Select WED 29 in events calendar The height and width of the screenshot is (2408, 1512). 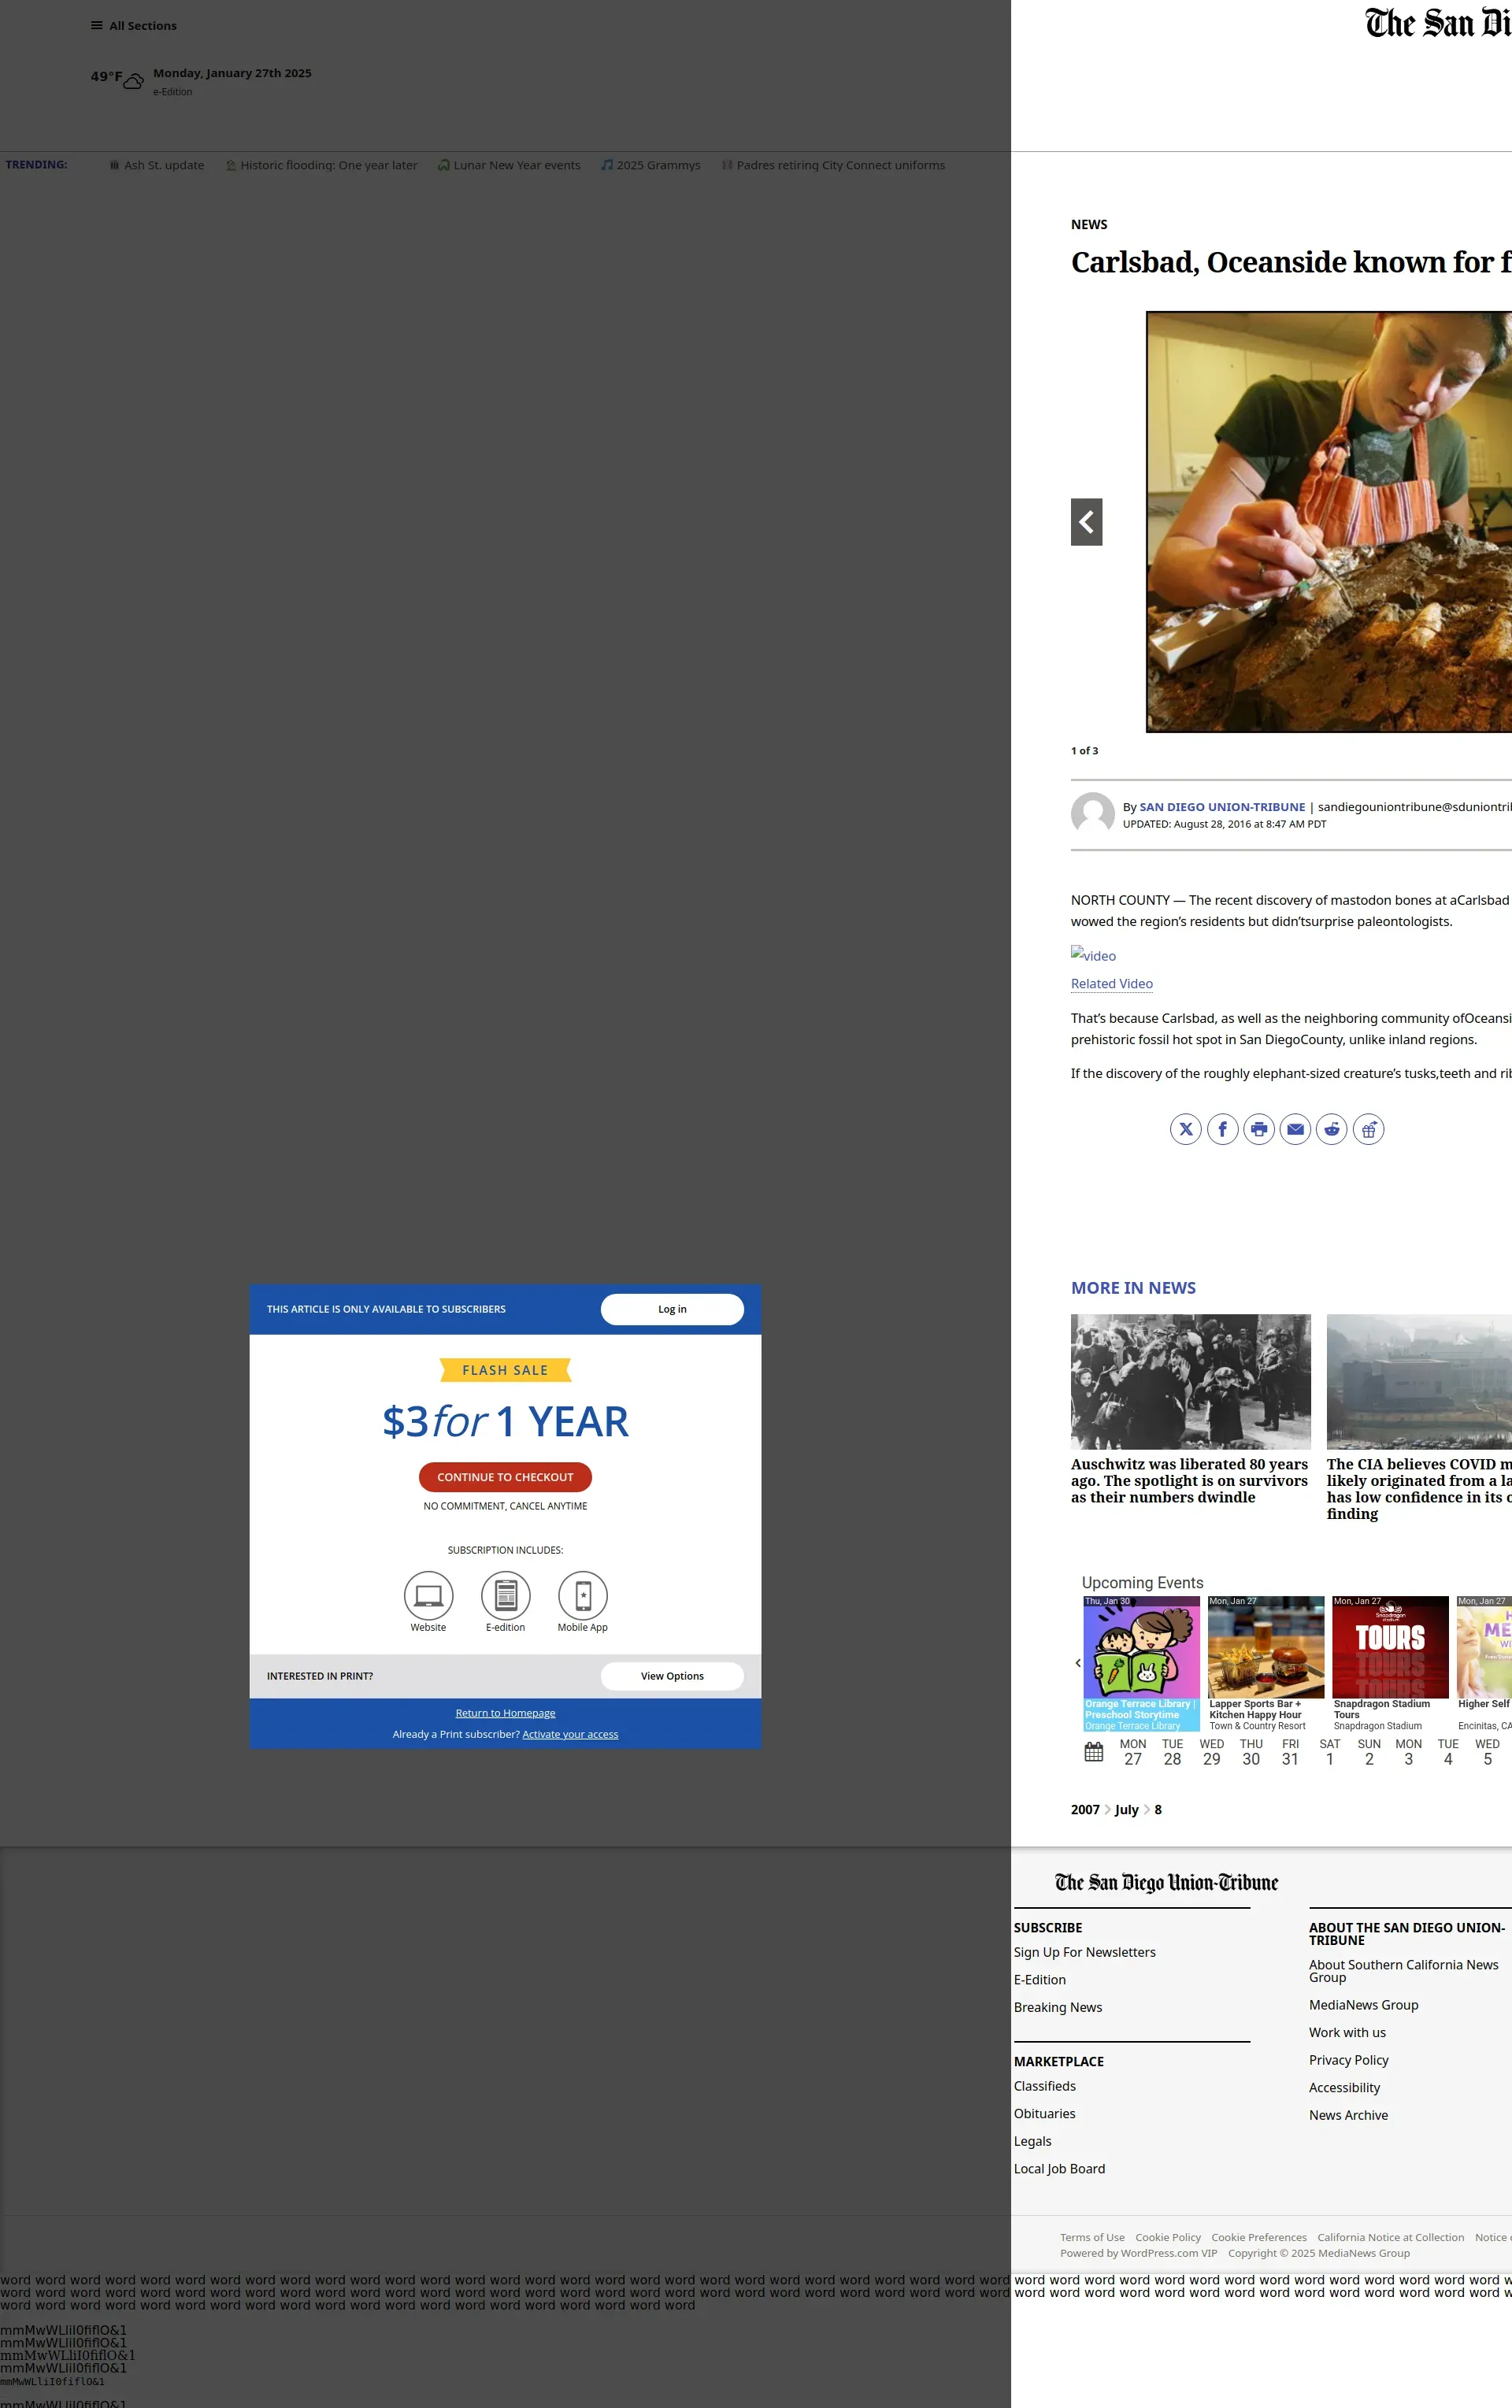[x=1212, y=1752]
